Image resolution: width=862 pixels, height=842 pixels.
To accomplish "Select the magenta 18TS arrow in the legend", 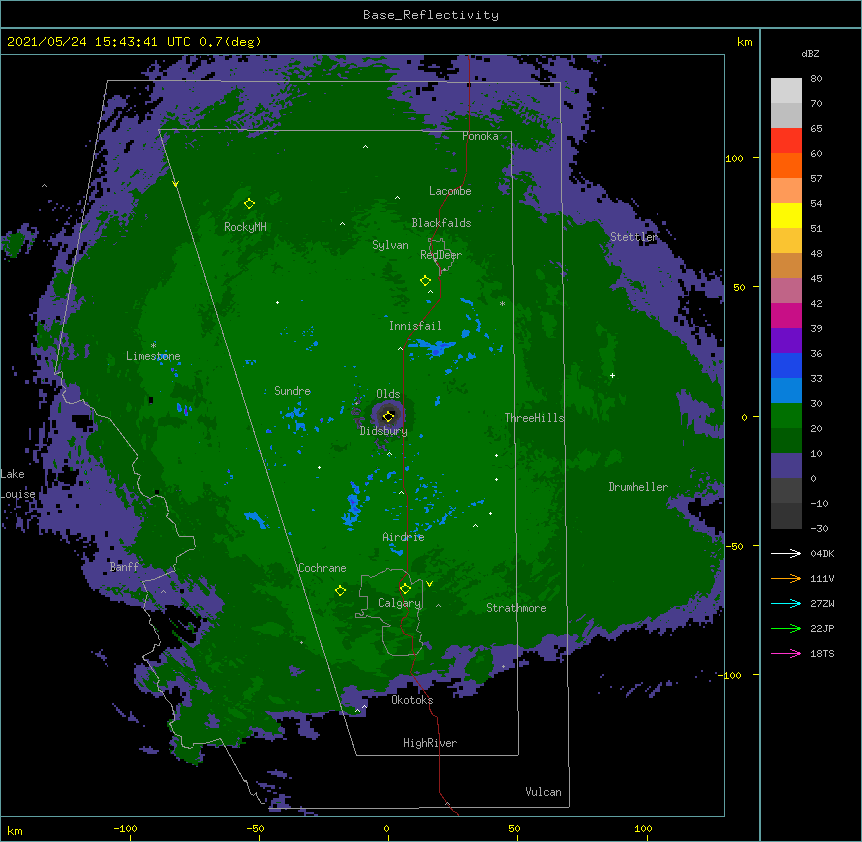I will pyautogui.click(x=786, y=653).
